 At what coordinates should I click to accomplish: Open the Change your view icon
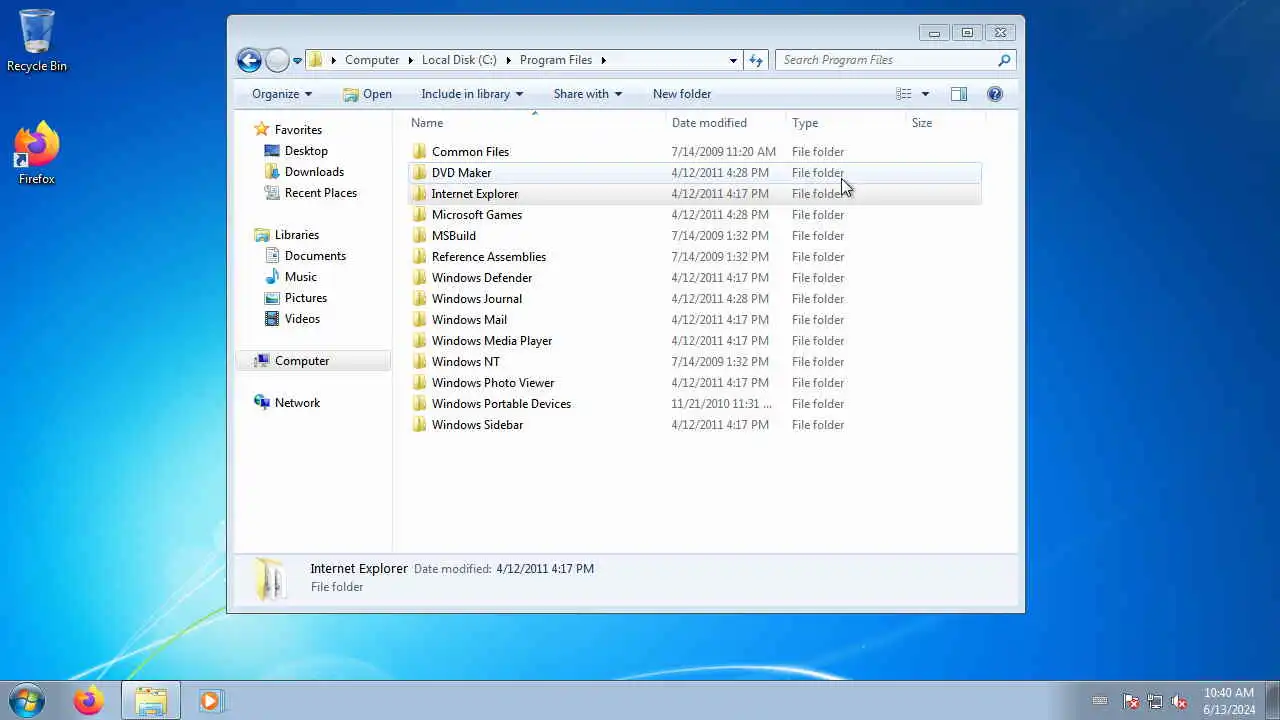pos(904,94)
